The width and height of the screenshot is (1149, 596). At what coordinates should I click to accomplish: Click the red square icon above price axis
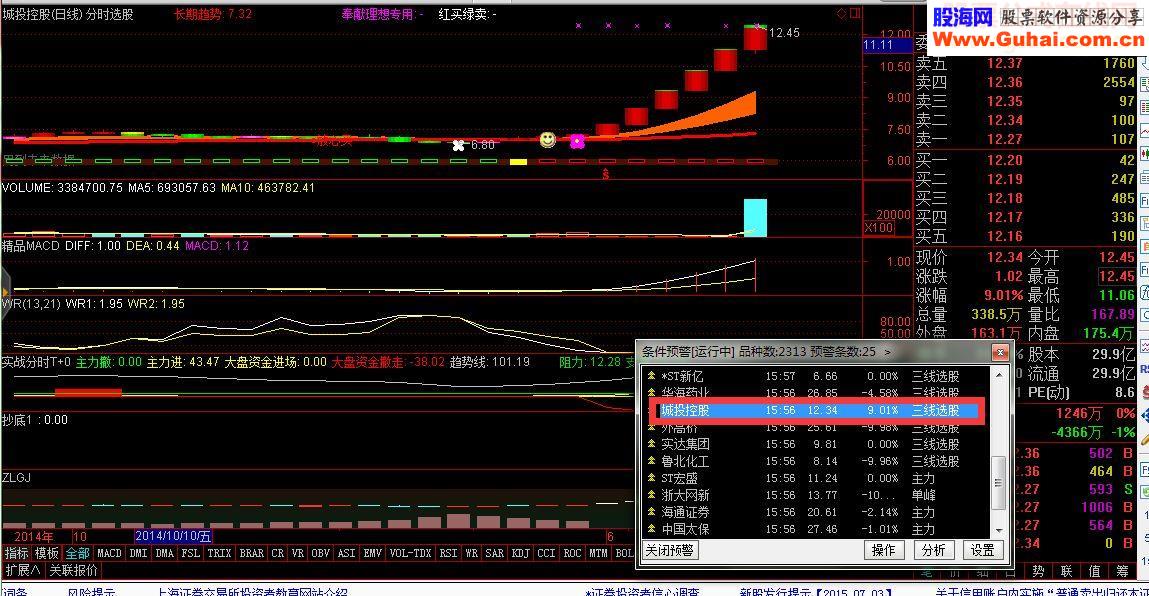point(854,13)
